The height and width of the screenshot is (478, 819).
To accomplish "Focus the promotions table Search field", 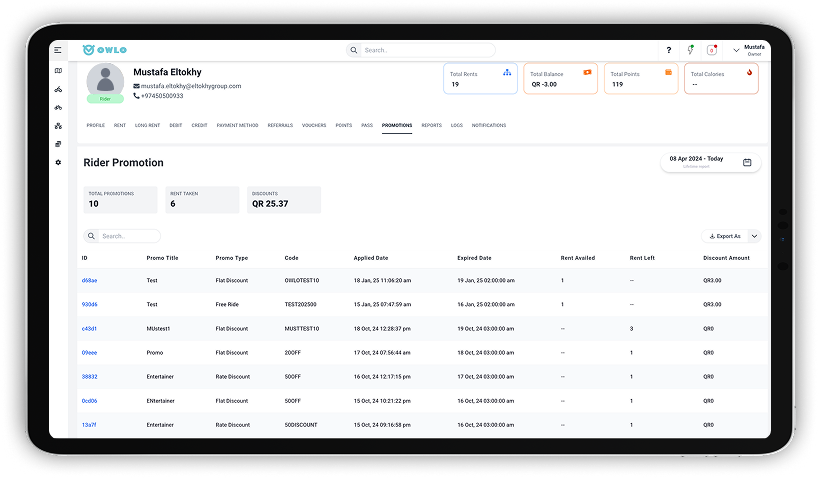I will tap(122, 236).
